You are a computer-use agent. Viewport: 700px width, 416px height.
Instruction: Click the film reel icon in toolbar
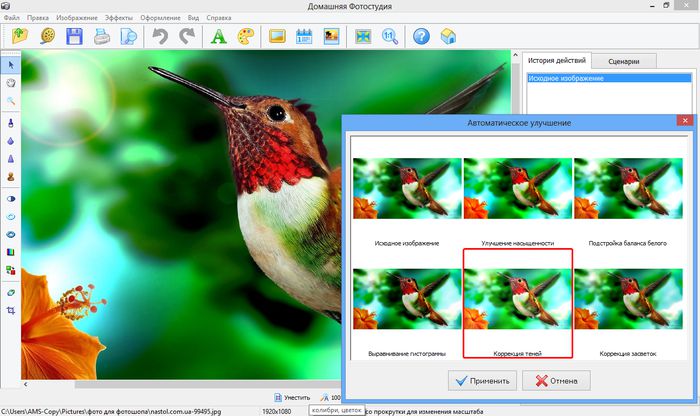coord(47,36)
